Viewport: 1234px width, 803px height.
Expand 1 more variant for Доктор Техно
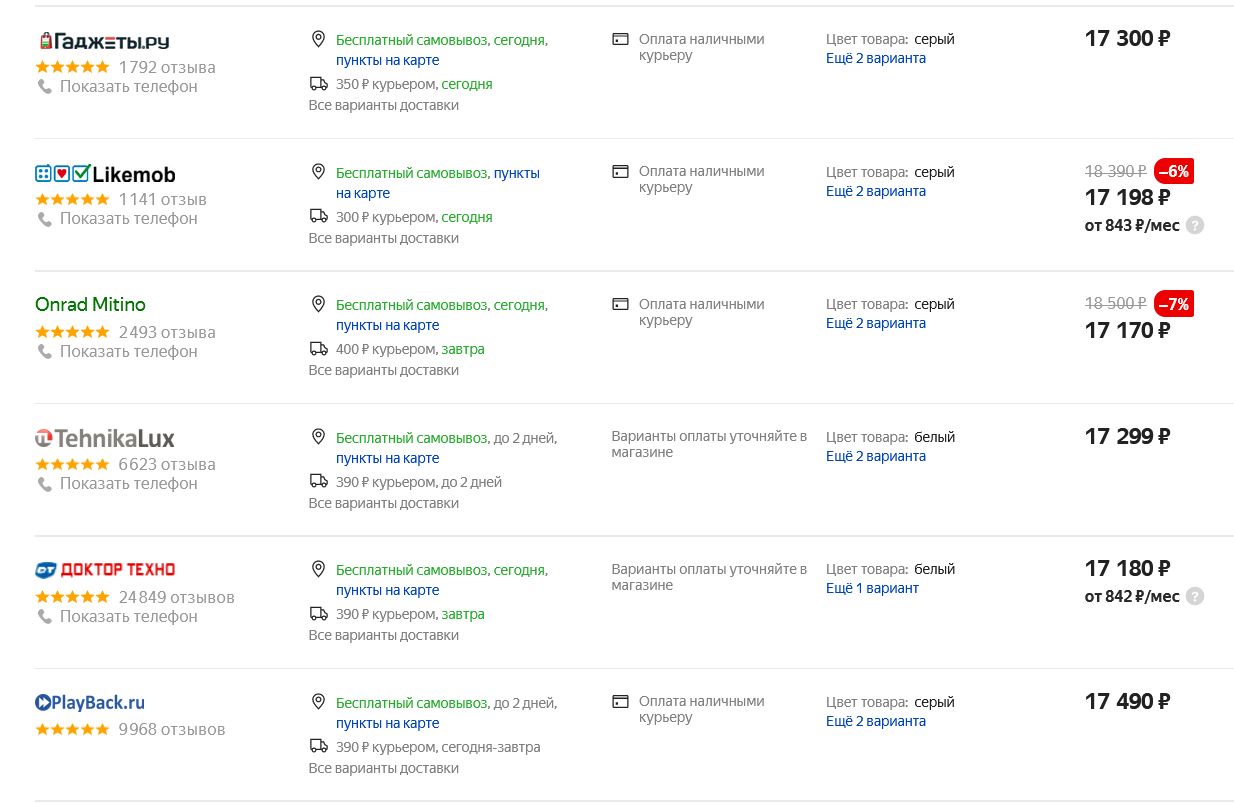871,588
